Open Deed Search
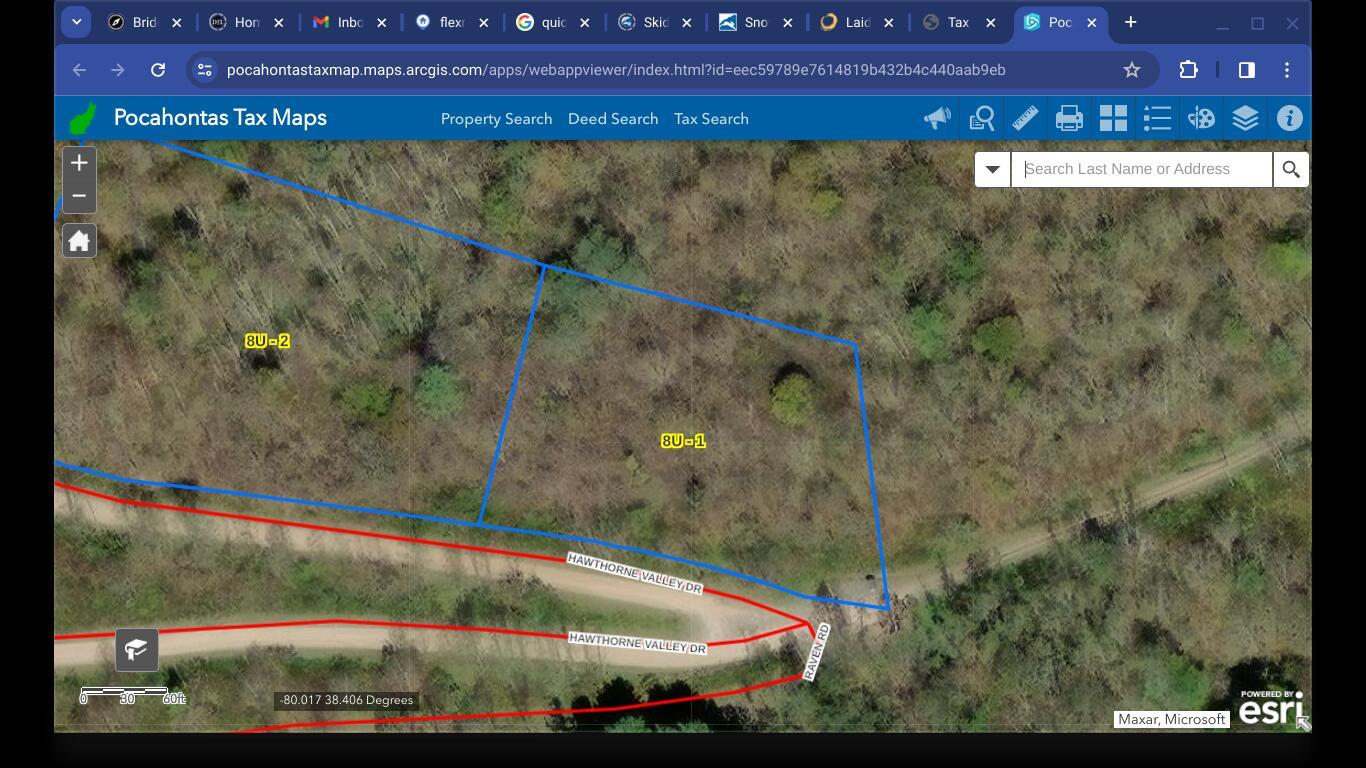1366x768 pixels. (x=613, y=119)
